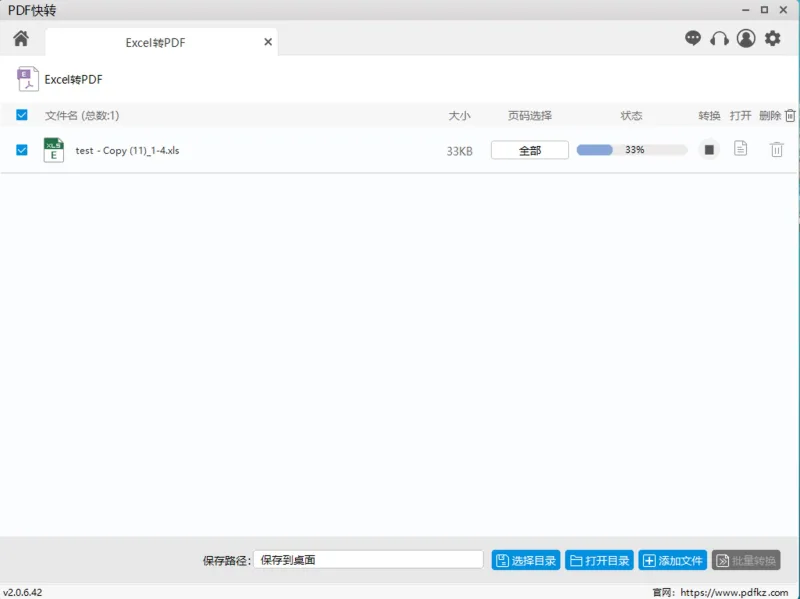Click 添加文件 button

[x=672, y=560]
